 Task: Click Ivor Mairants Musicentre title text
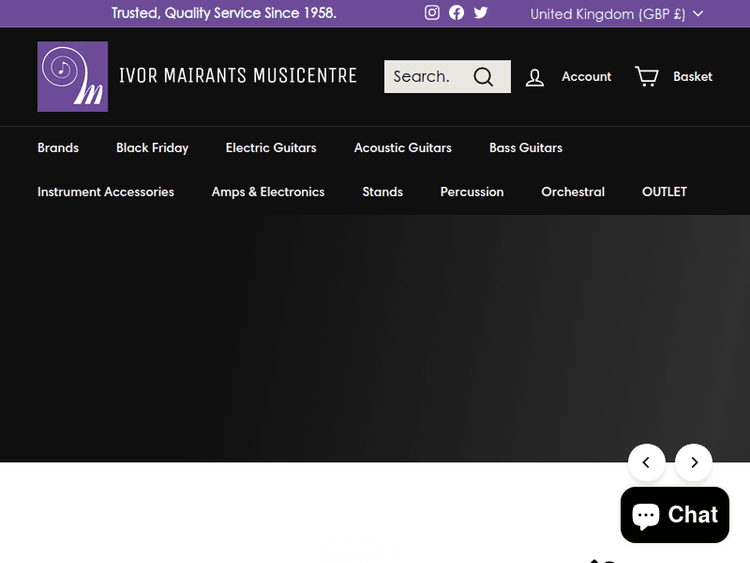point(237,76)
